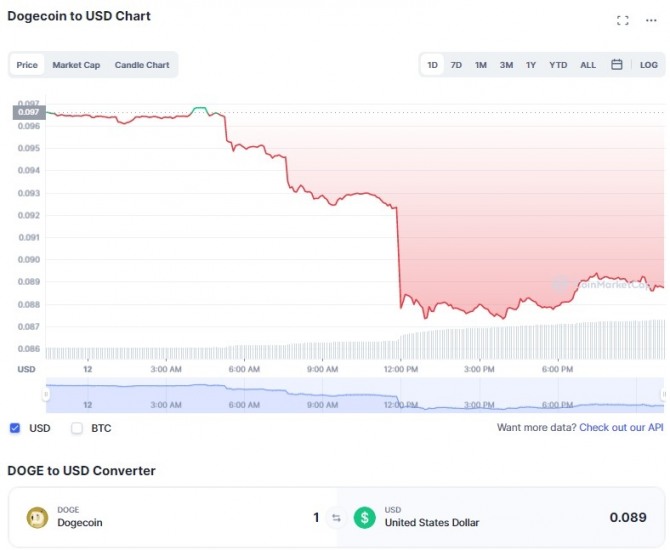
Task: Follow the Check out our API link
Action: tap(621, 427)
